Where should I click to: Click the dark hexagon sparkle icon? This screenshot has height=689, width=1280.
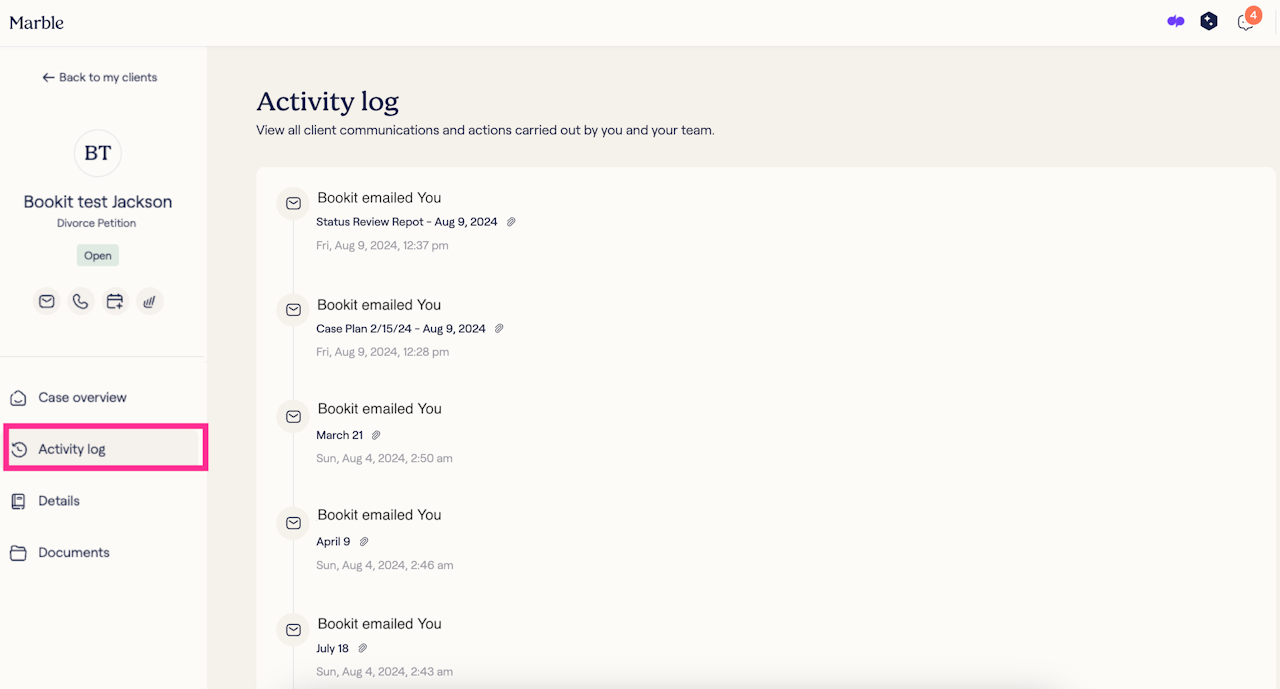[x=1209, y=21]
